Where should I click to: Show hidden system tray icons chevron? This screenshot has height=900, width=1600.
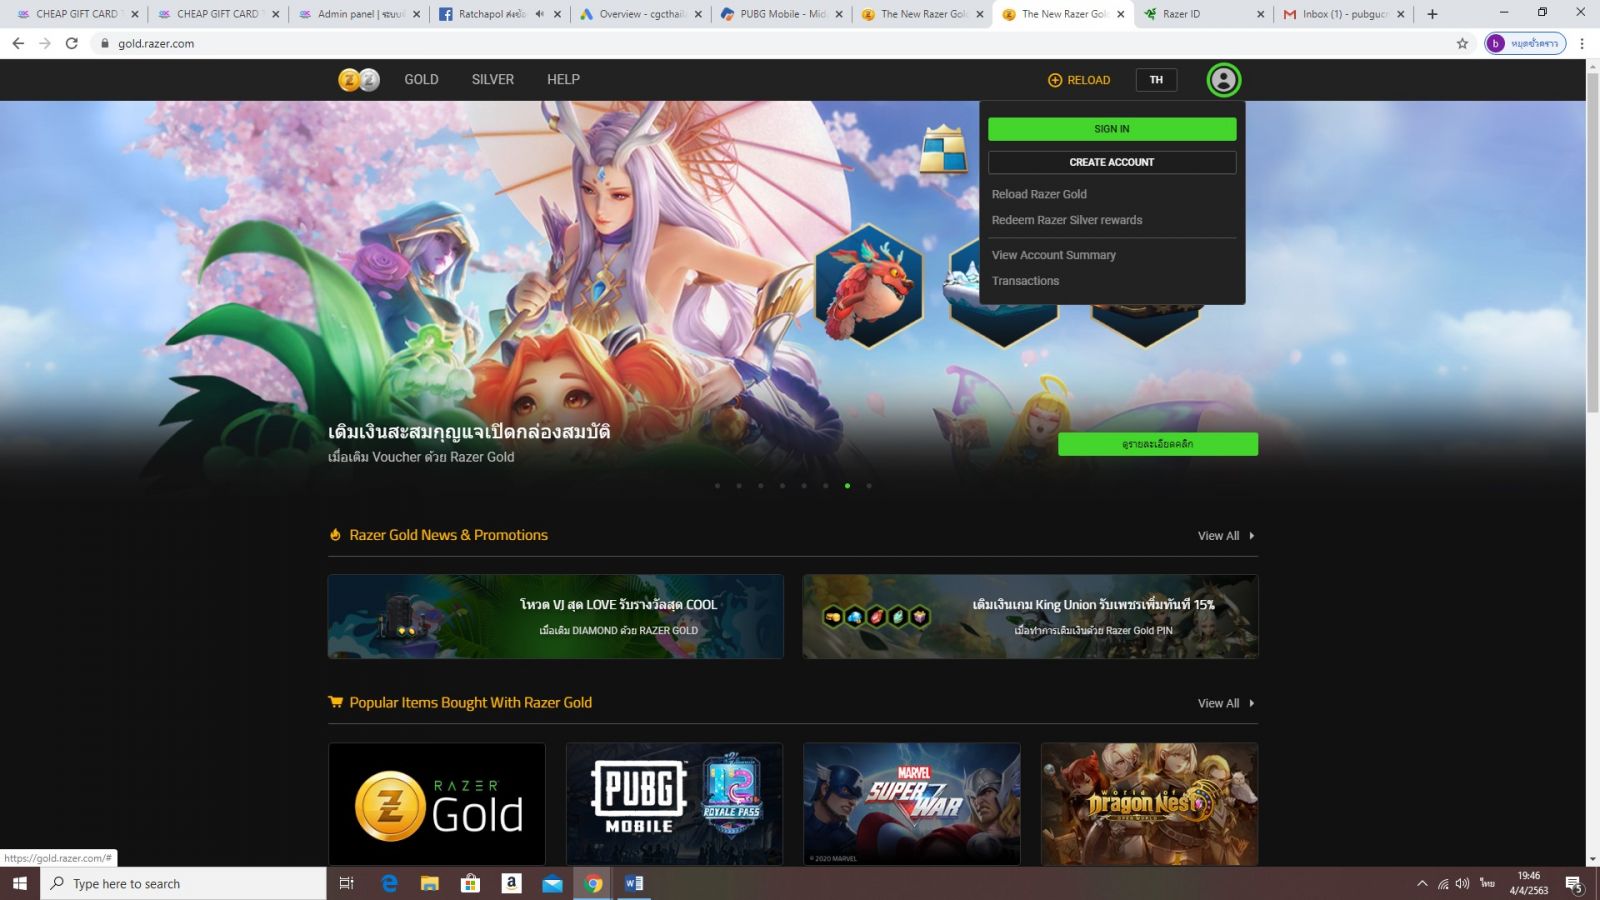point(1422,884)
